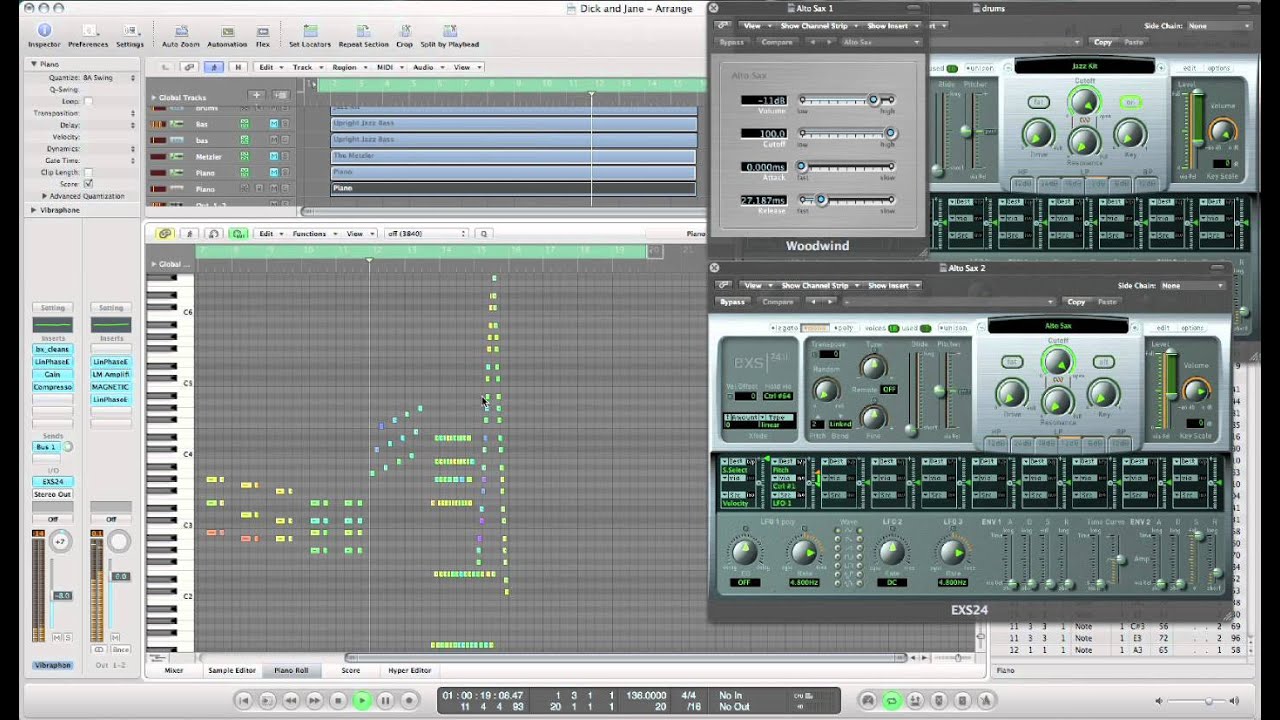Image resolution: width=1280 pixels, height=720 pixels.
Task: Click the Record button in the transport
Action: tap(409, 701)
